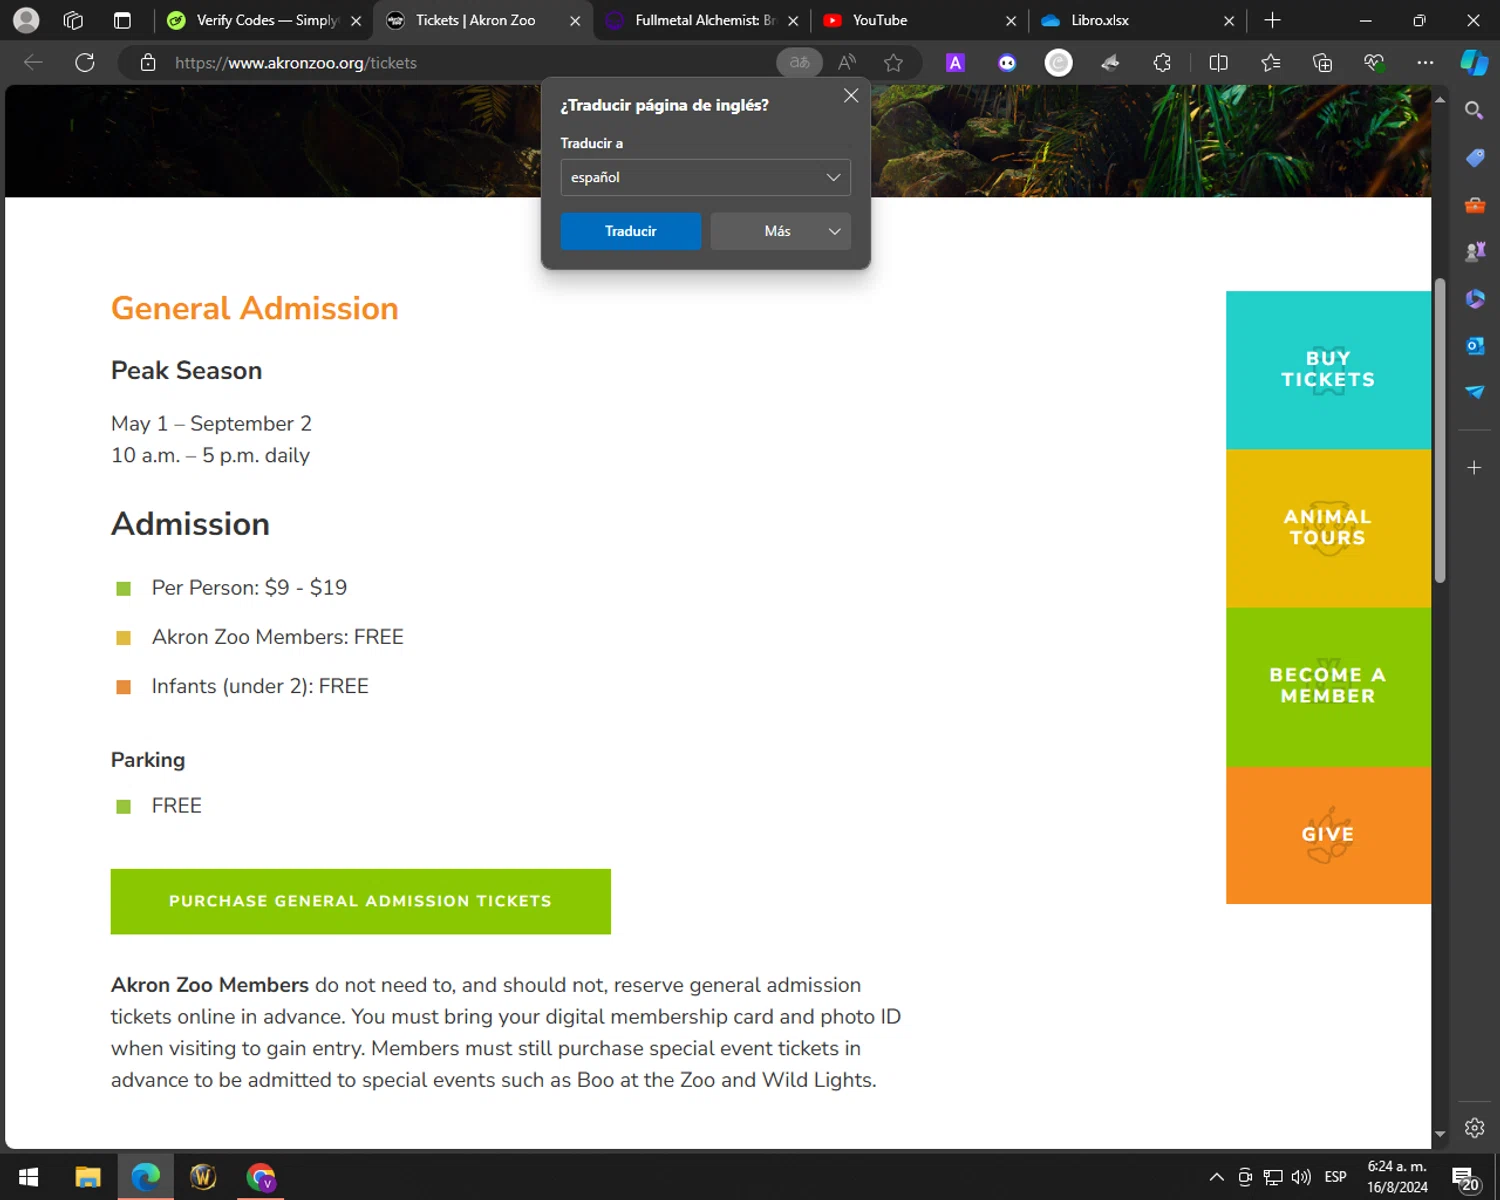Click the "Per Person: $9 - $19" text
This screenshot has height=1200, width=1500.
pos(249,587)
